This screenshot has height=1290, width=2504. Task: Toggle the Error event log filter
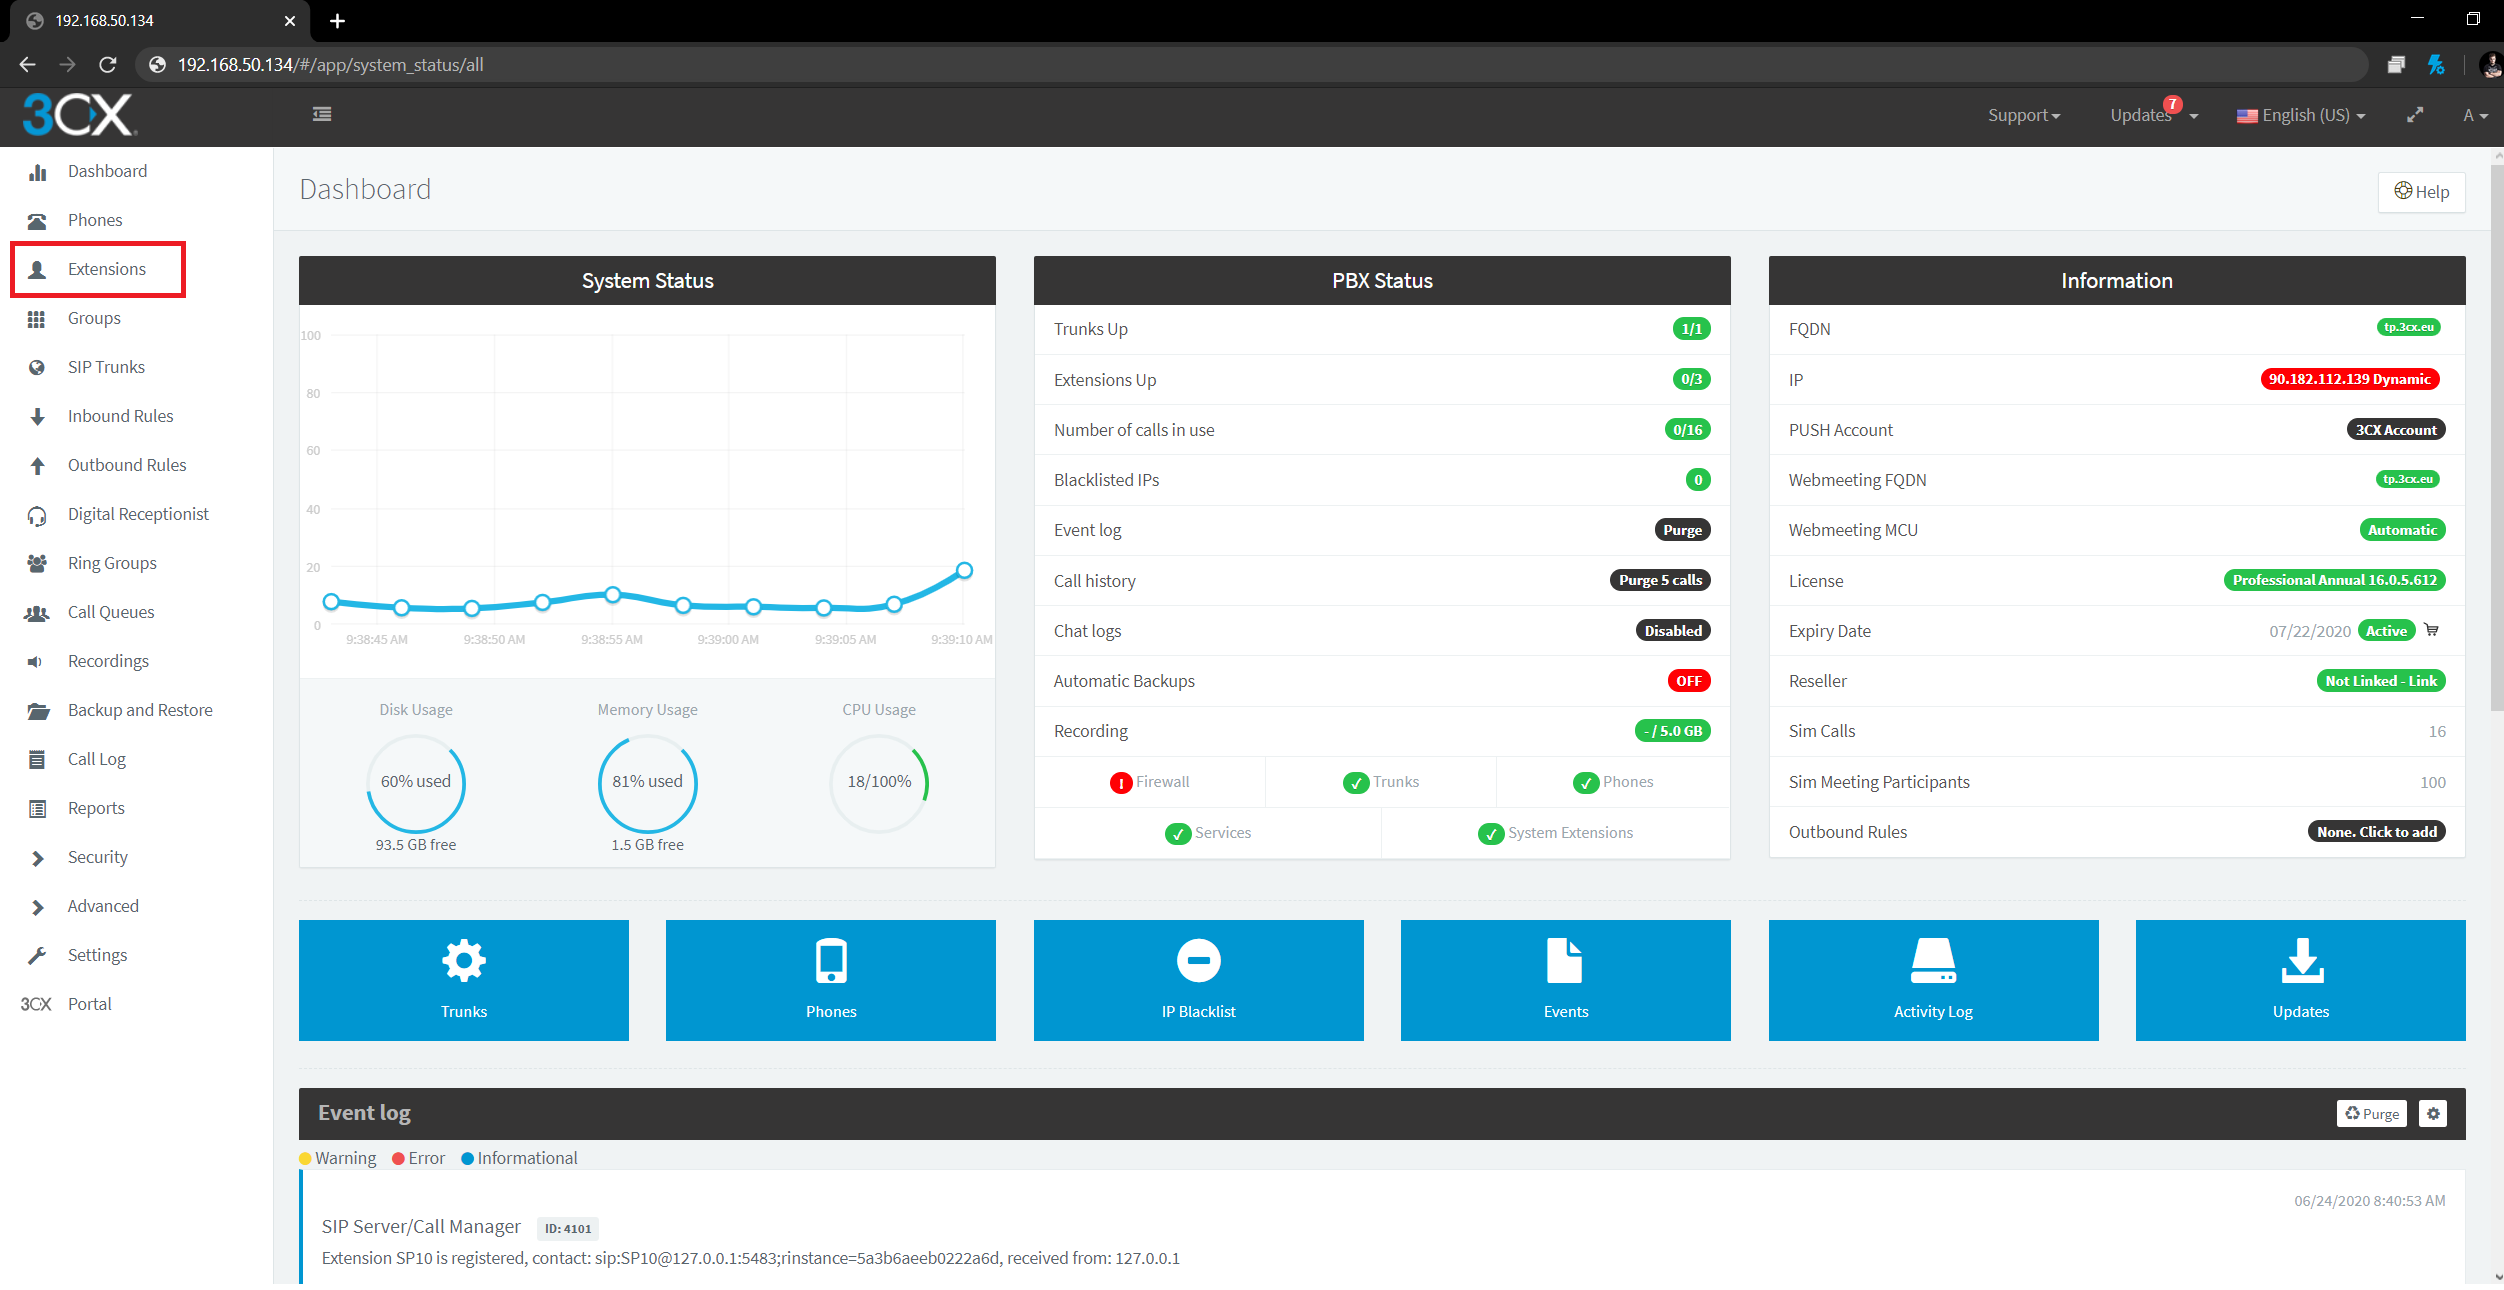[418, 1158]
